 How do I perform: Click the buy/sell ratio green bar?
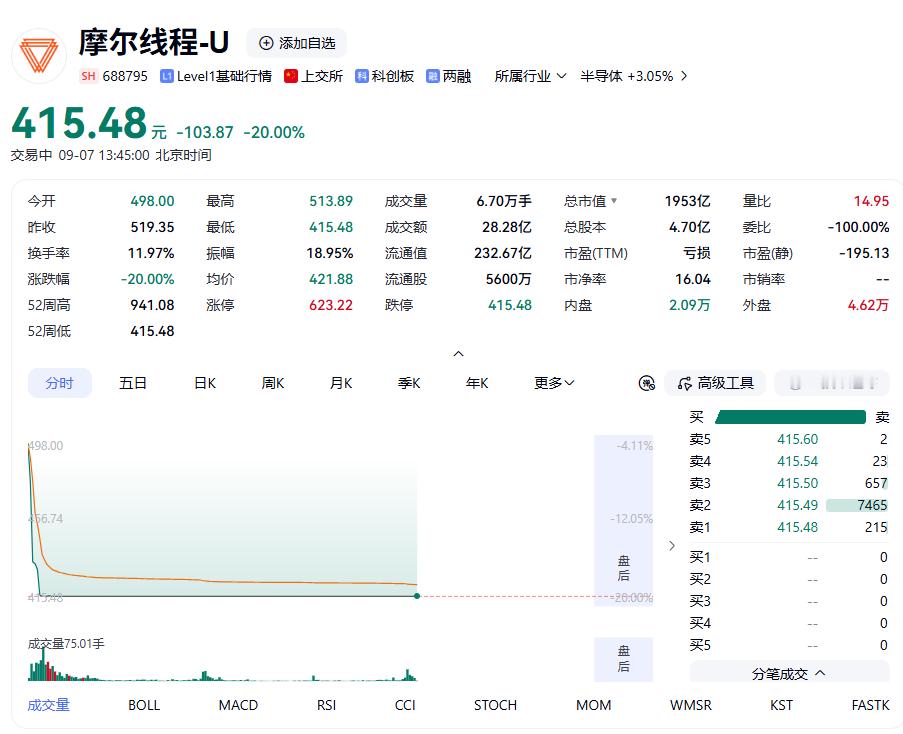point(790,417)
